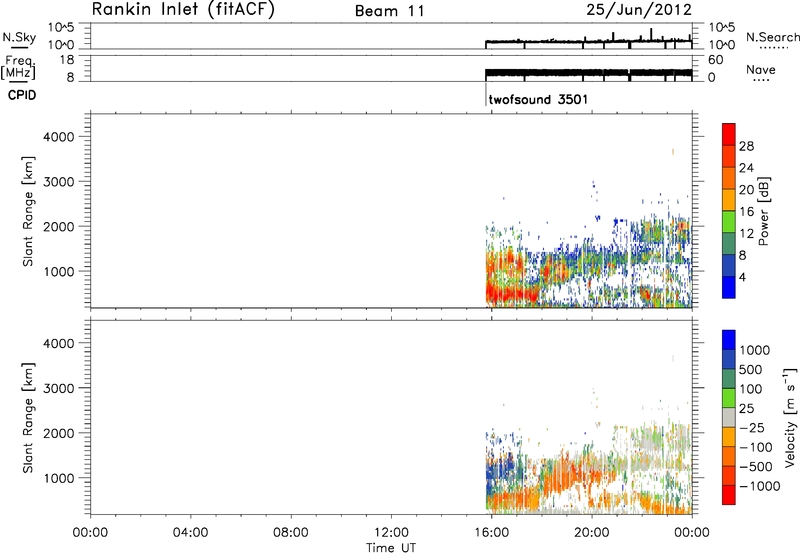This screenshot has width=800, height=554.
Task: Click the noise trace in the N.Sky panel
Action: pyautogui.click(x=588, y=41)
